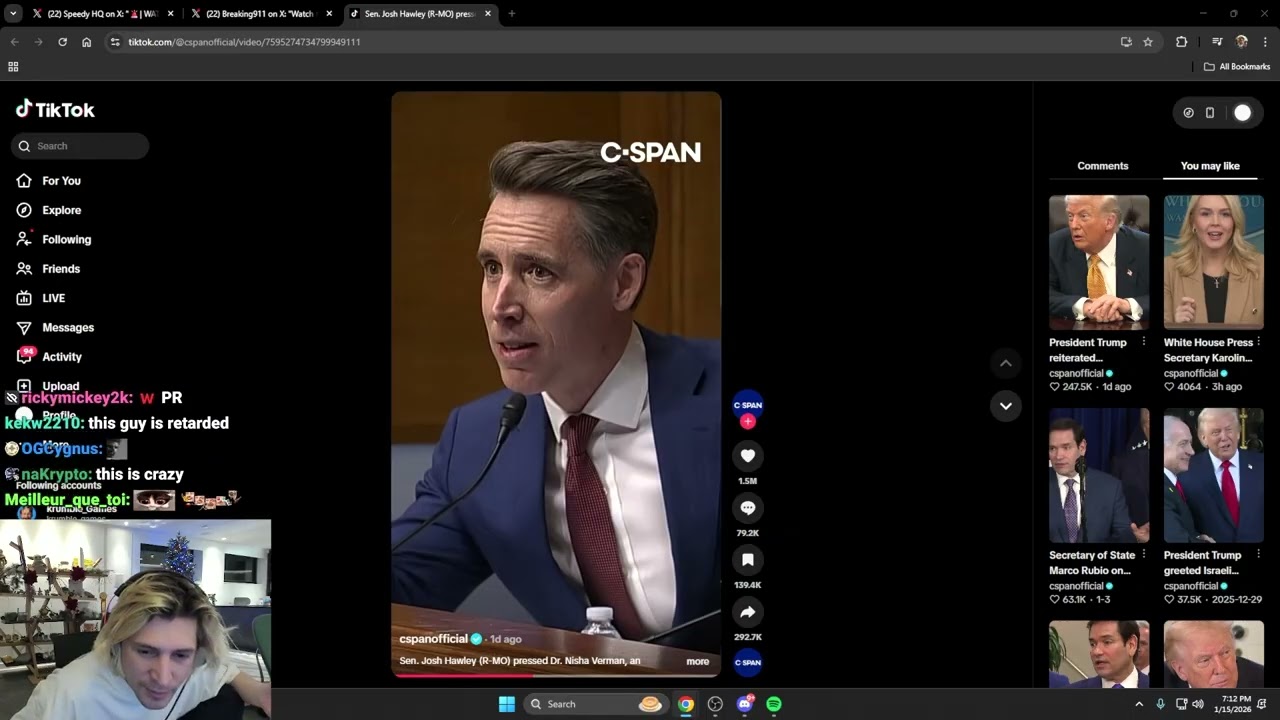Open Spotify from the Windows taskbar
Image resolution: width=1280 pixels, height=720 pixels.
click(x=773, y=704)
